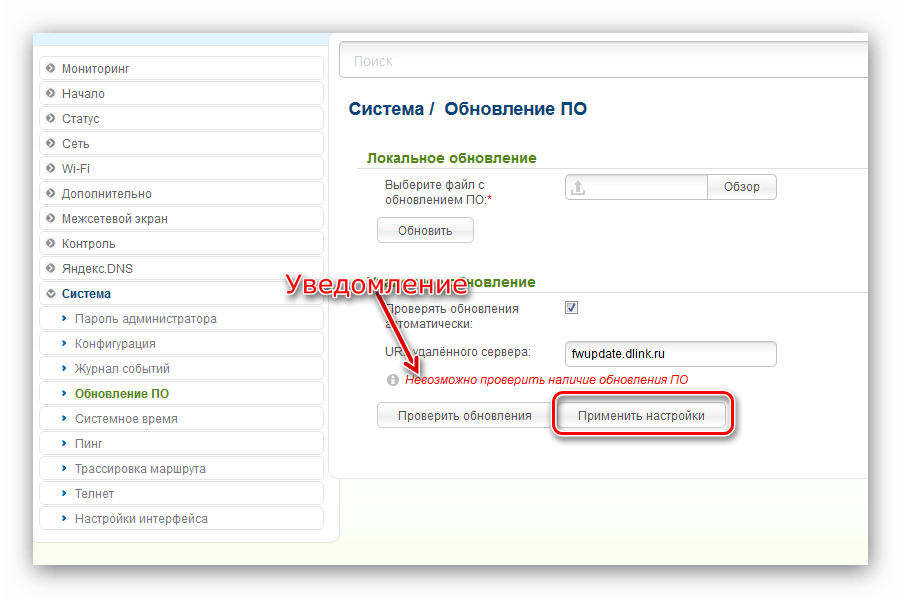Open the Начало menu item

(181, 93)
